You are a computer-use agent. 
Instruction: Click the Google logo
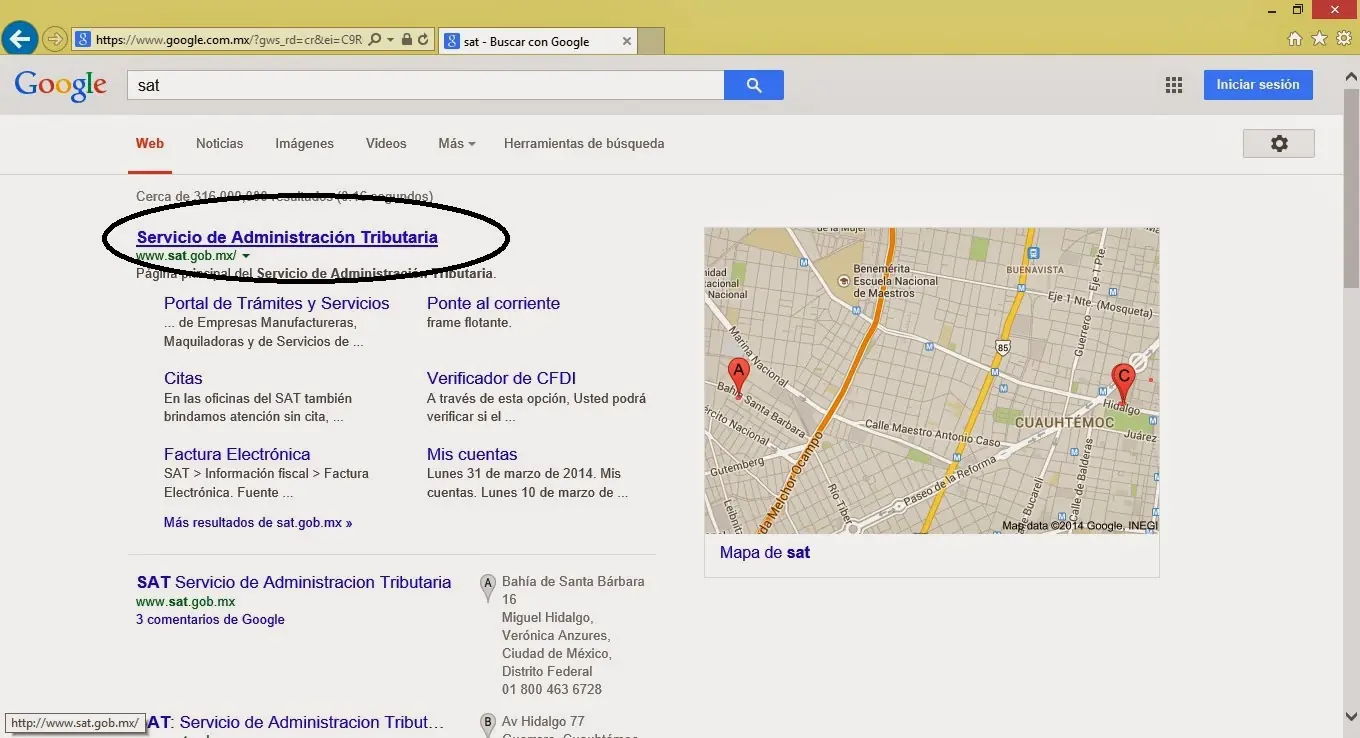tap(61, 87)
